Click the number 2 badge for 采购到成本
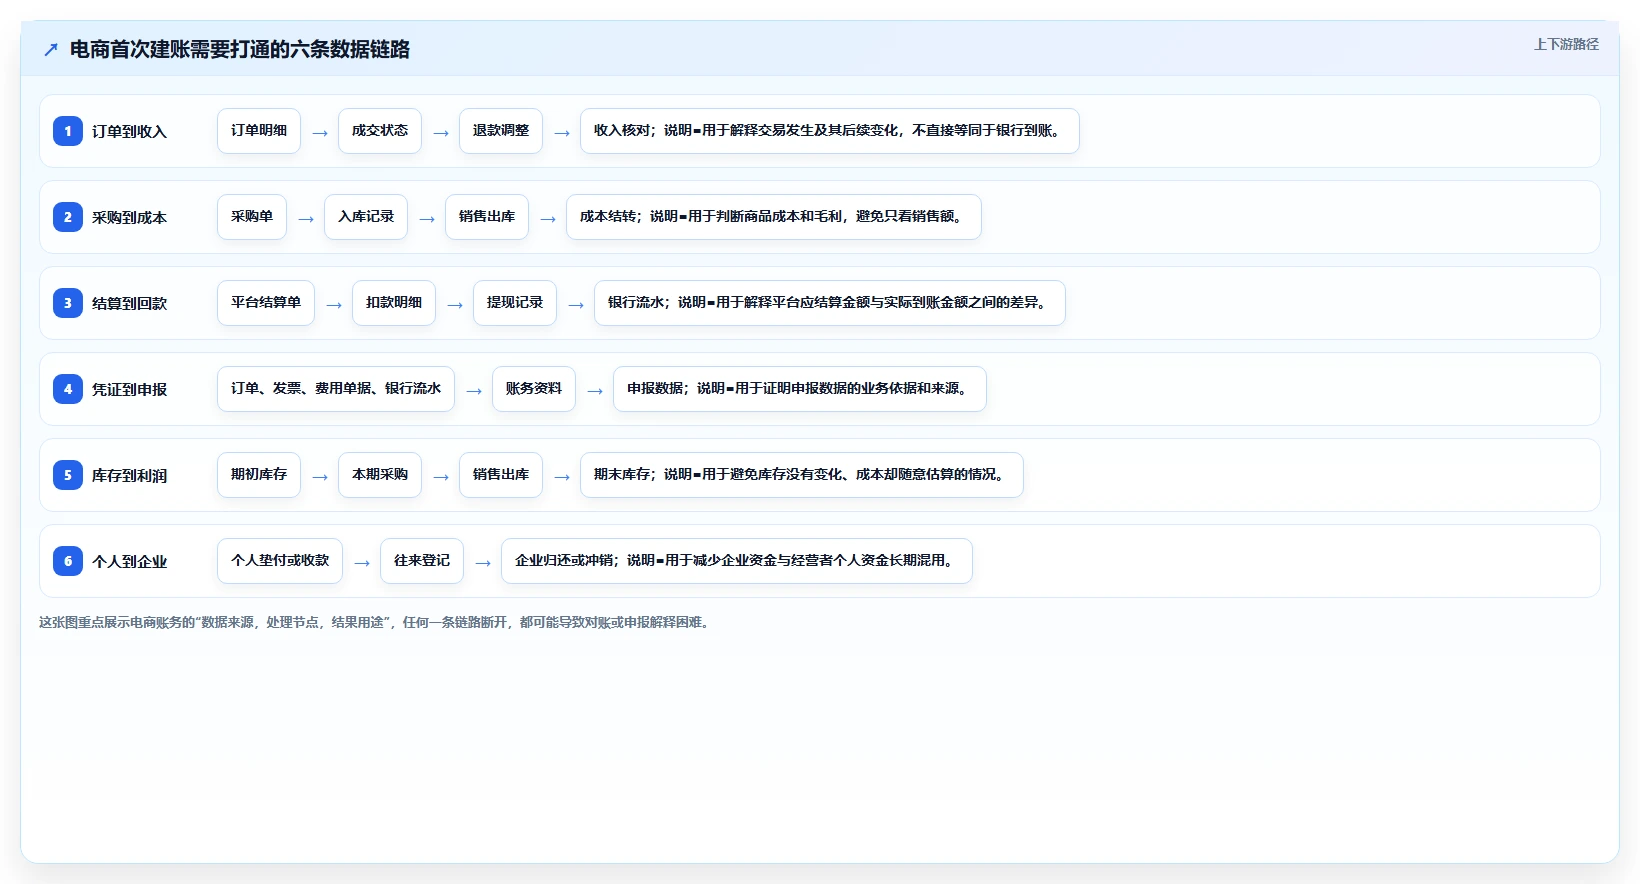This screenshot has height=884, width=1640. [x=68, y=217]
